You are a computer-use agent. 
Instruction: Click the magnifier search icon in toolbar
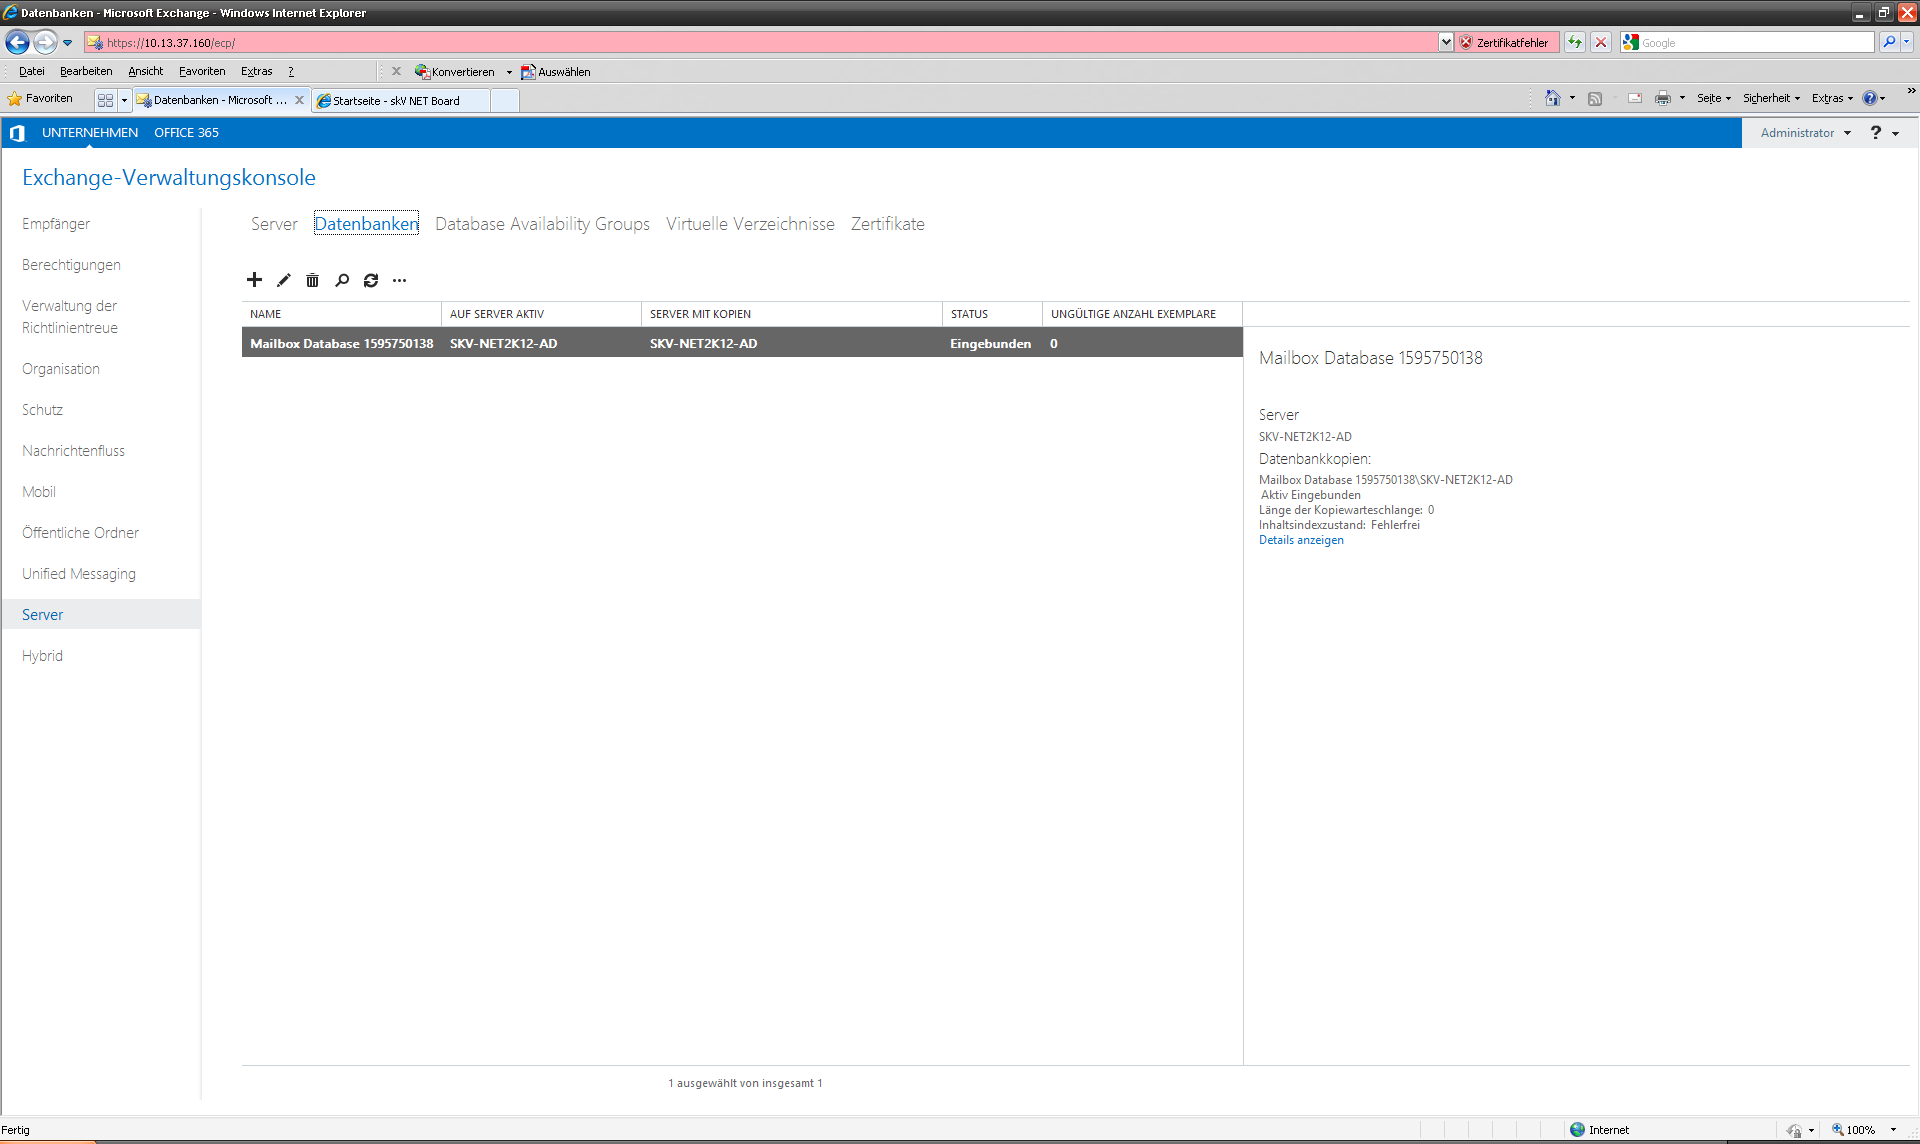point(342,280)
